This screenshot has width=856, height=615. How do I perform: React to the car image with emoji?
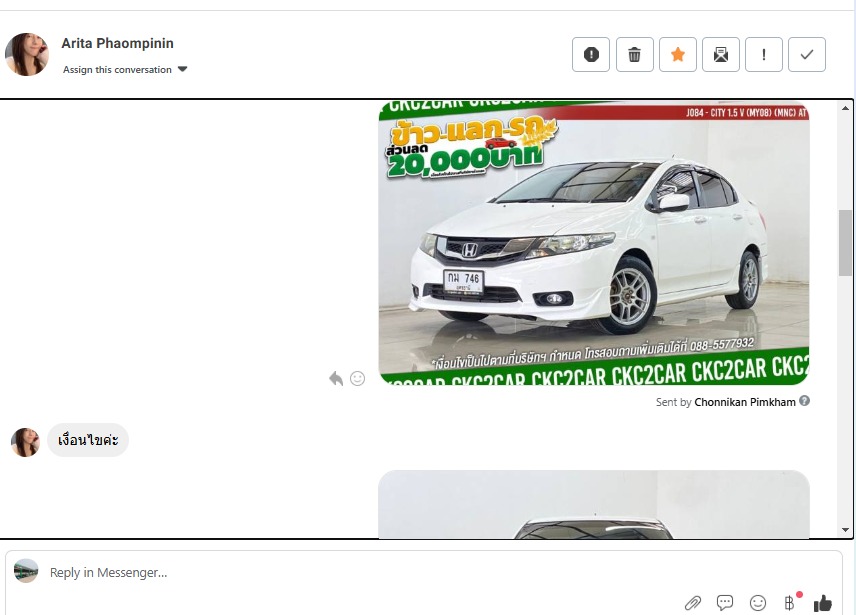point(357,378)
